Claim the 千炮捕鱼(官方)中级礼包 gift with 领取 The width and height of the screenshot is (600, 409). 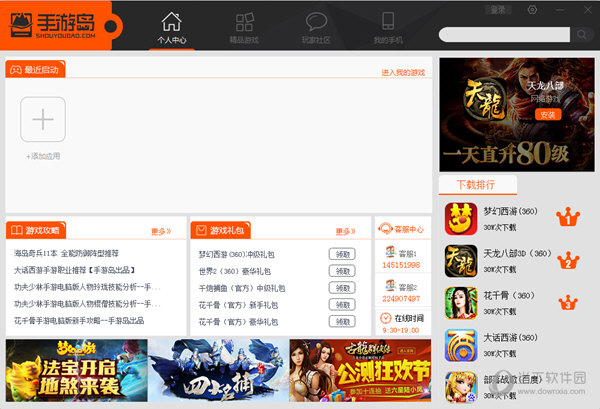[341, 288]
